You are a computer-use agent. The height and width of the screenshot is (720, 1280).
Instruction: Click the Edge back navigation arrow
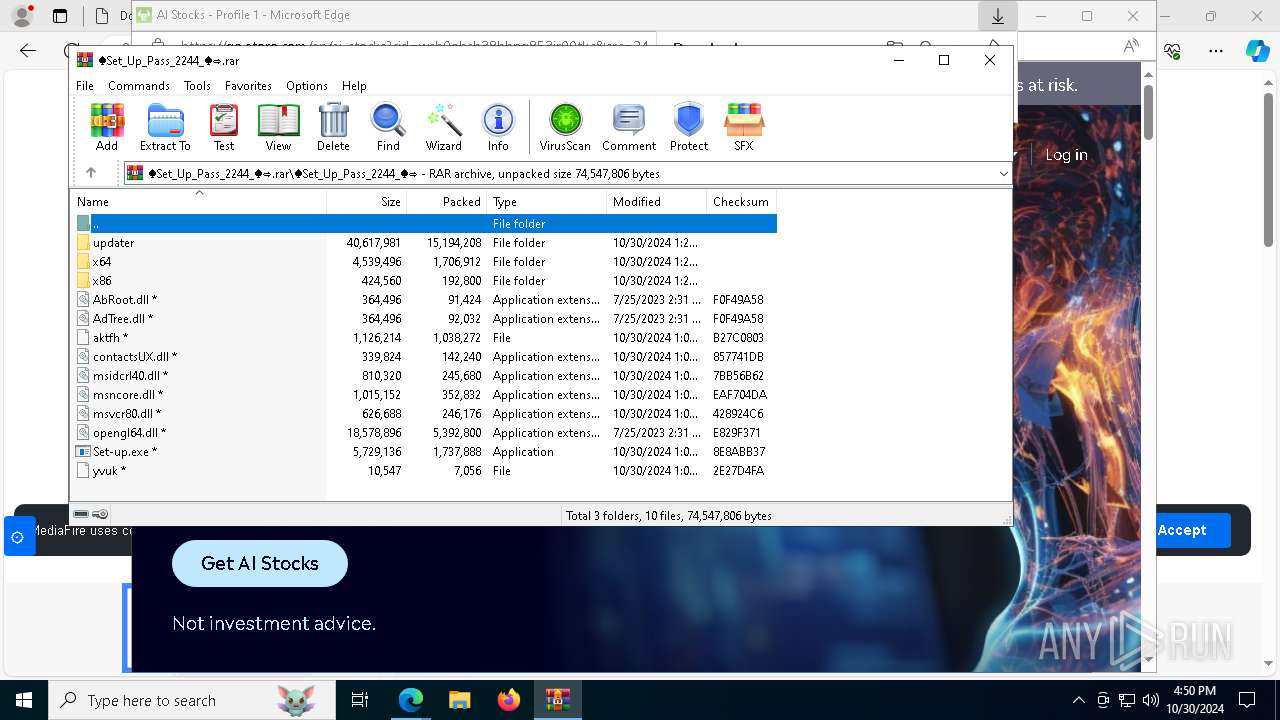pos(28,50)
